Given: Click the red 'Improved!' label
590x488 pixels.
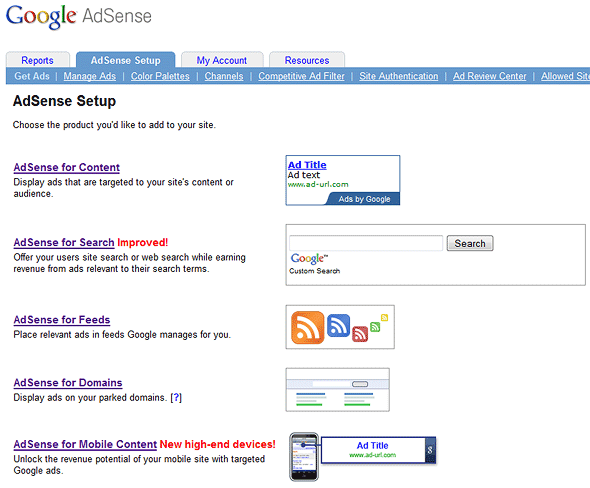Looking at the screenshot, I should 143,243.
